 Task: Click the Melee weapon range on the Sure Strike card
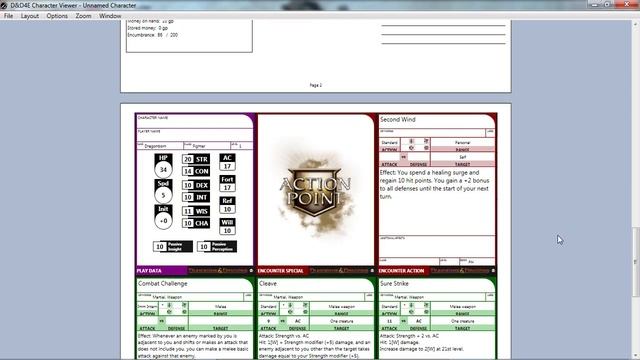[x=462, y=306]
